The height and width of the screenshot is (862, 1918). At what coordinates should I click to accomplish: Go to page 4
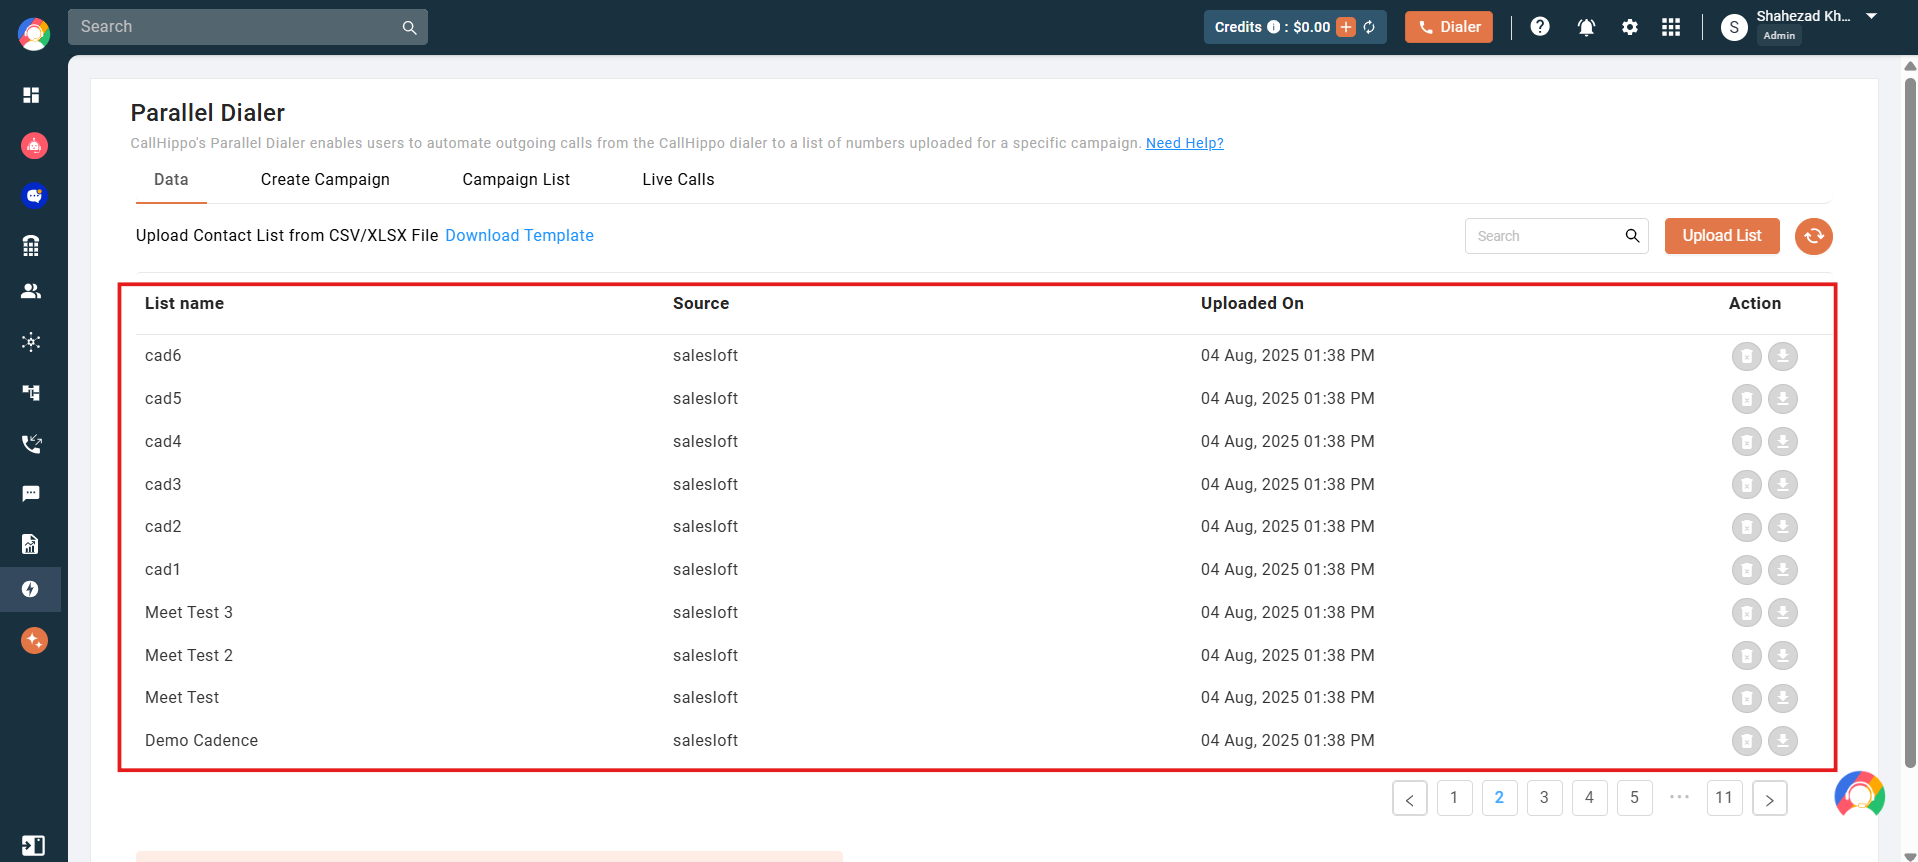pyautogui.click(x=1590, y=798)
